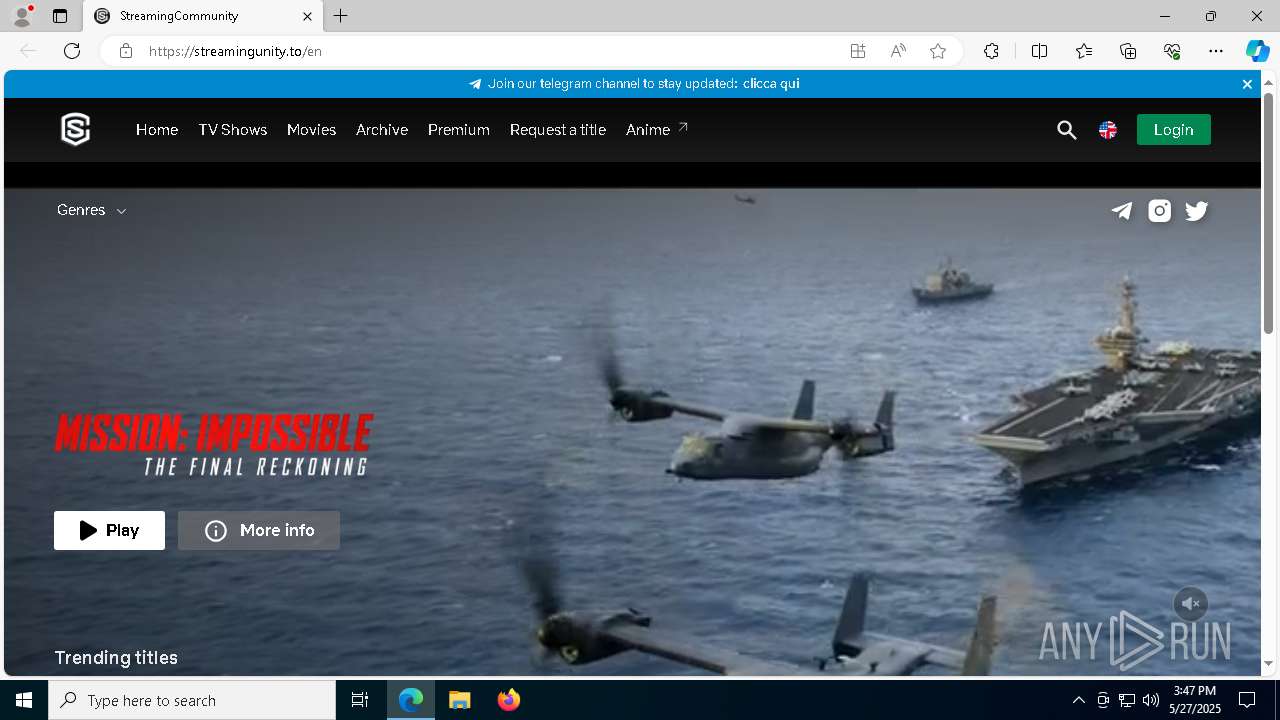Viewport: 1280px width, 720px height.
Task: Navigate to the Archive page
Action: (x=382, y=130)
